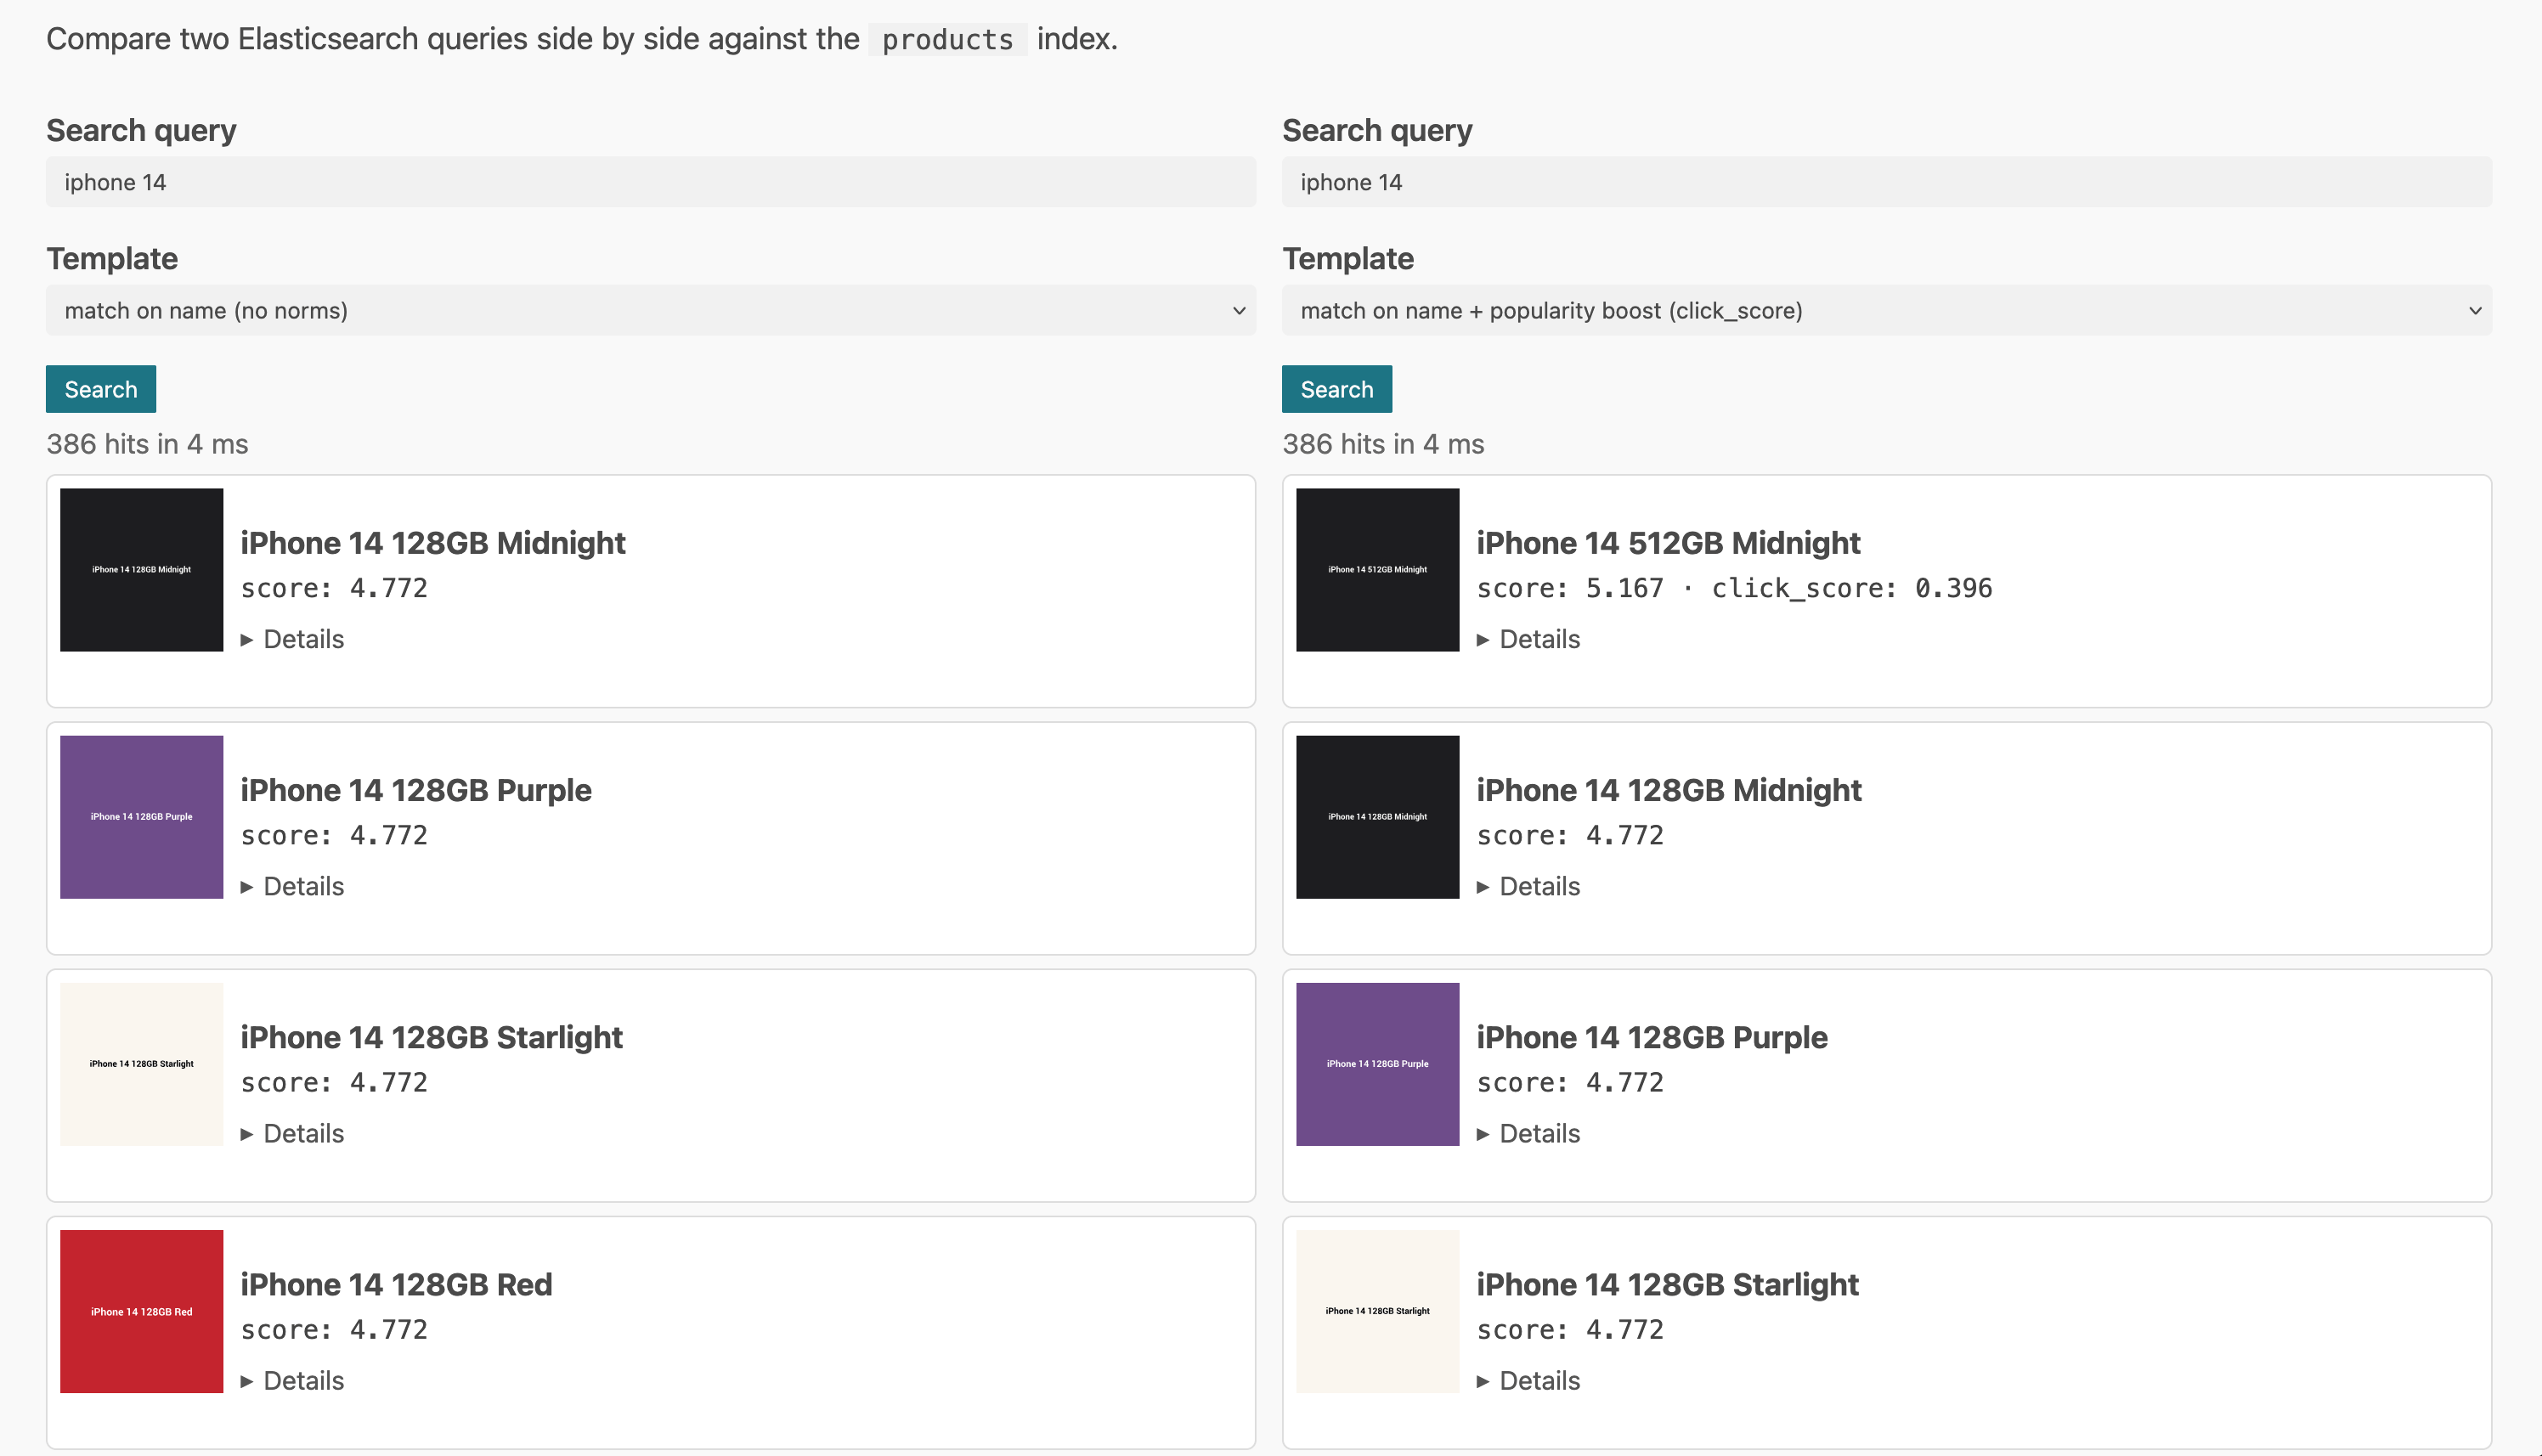Viewport: 2542px width, 1456px height.
Task: Click the left column Search button
Action: [101, 389]
